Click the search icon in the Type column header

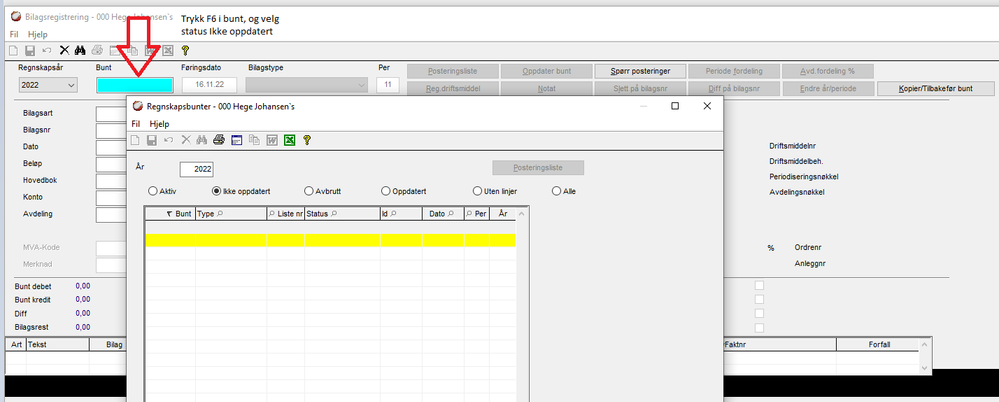pos(220,215)
